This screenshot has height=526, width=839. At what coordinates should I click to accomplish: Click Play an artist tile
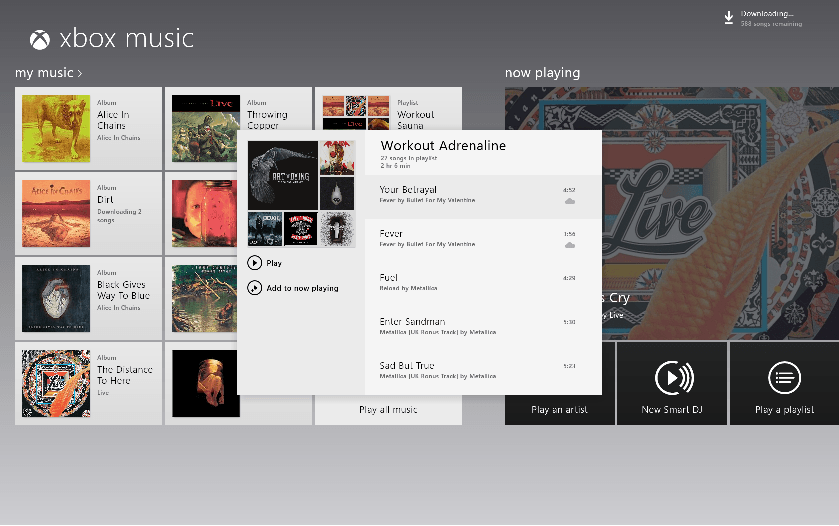(560, 383)
